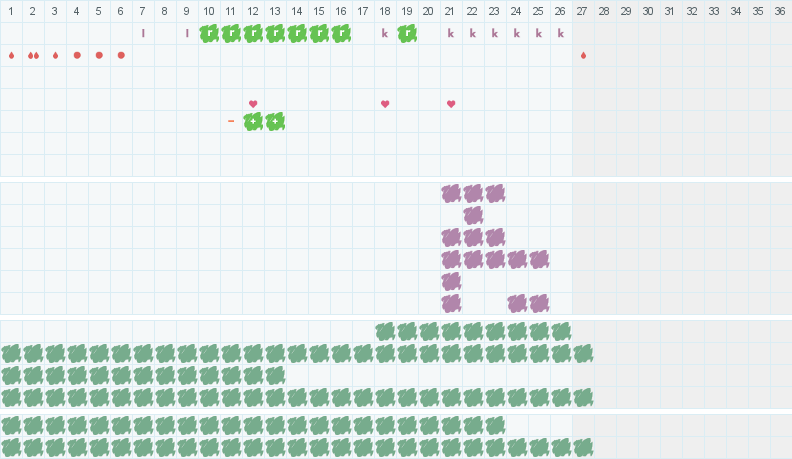Click the 'l' marker on day 7
This screenshot has width=792, height=459.
(143, 33)
